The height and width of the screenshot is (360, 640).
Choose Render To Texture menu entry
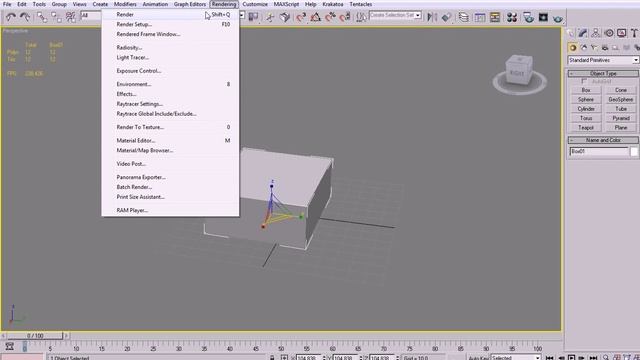tap(170, 127)
